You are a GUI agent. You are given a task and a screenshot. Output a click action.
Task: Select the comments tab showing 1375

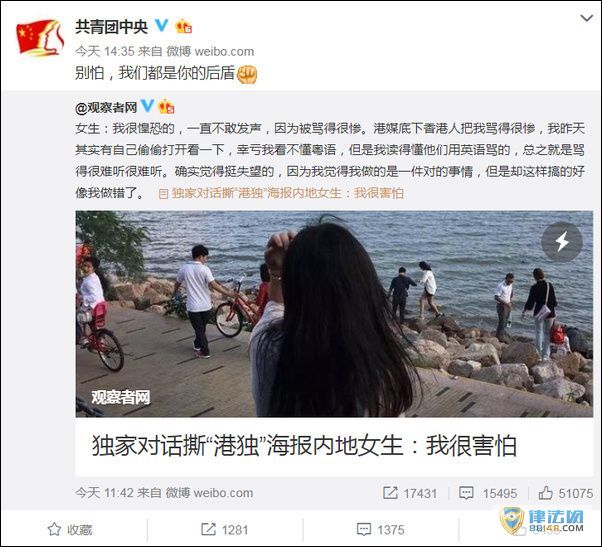tap(380, 530)
